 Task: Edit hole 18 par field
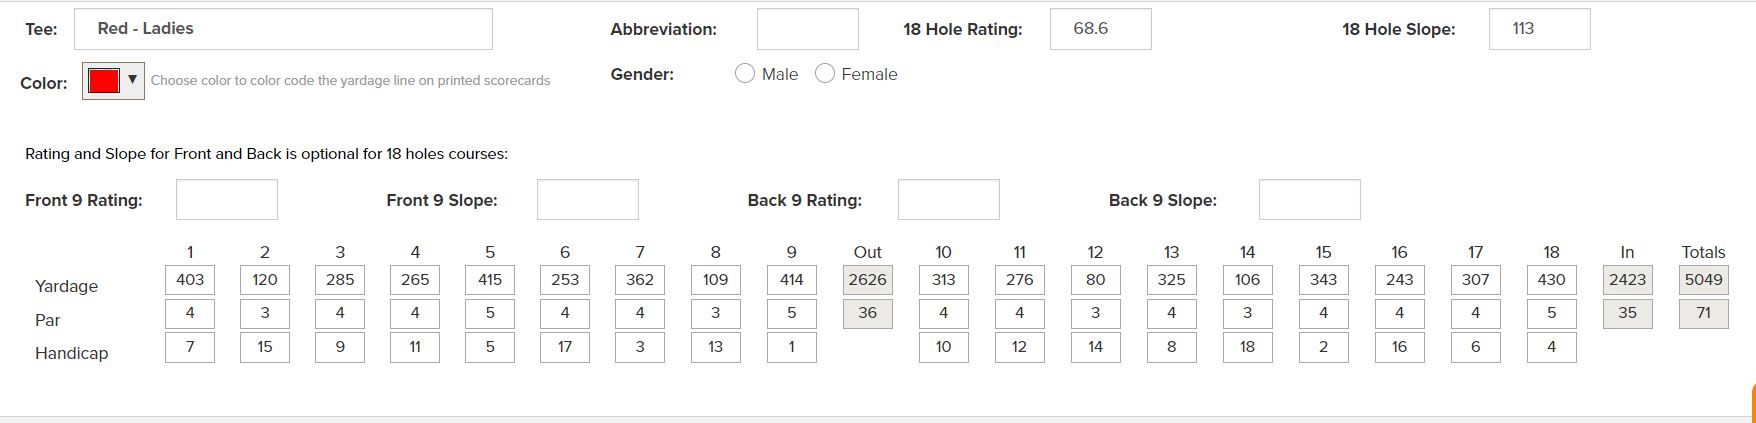coord(1551,313)
